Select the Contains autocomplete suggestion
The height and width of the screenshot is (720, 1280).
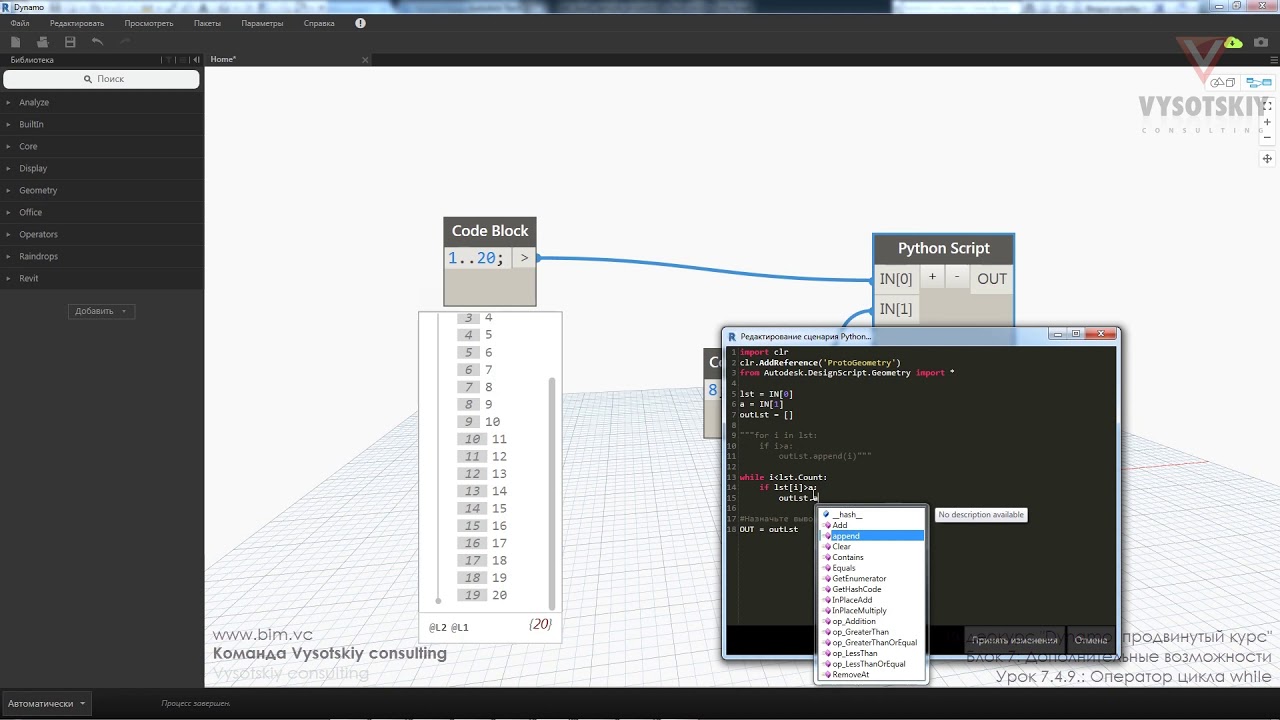coord(871,557)
